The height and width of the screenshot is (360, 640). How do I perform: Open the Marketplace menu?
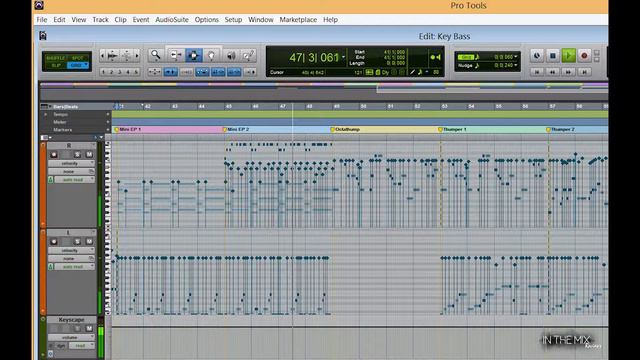[x=298, y=20]
